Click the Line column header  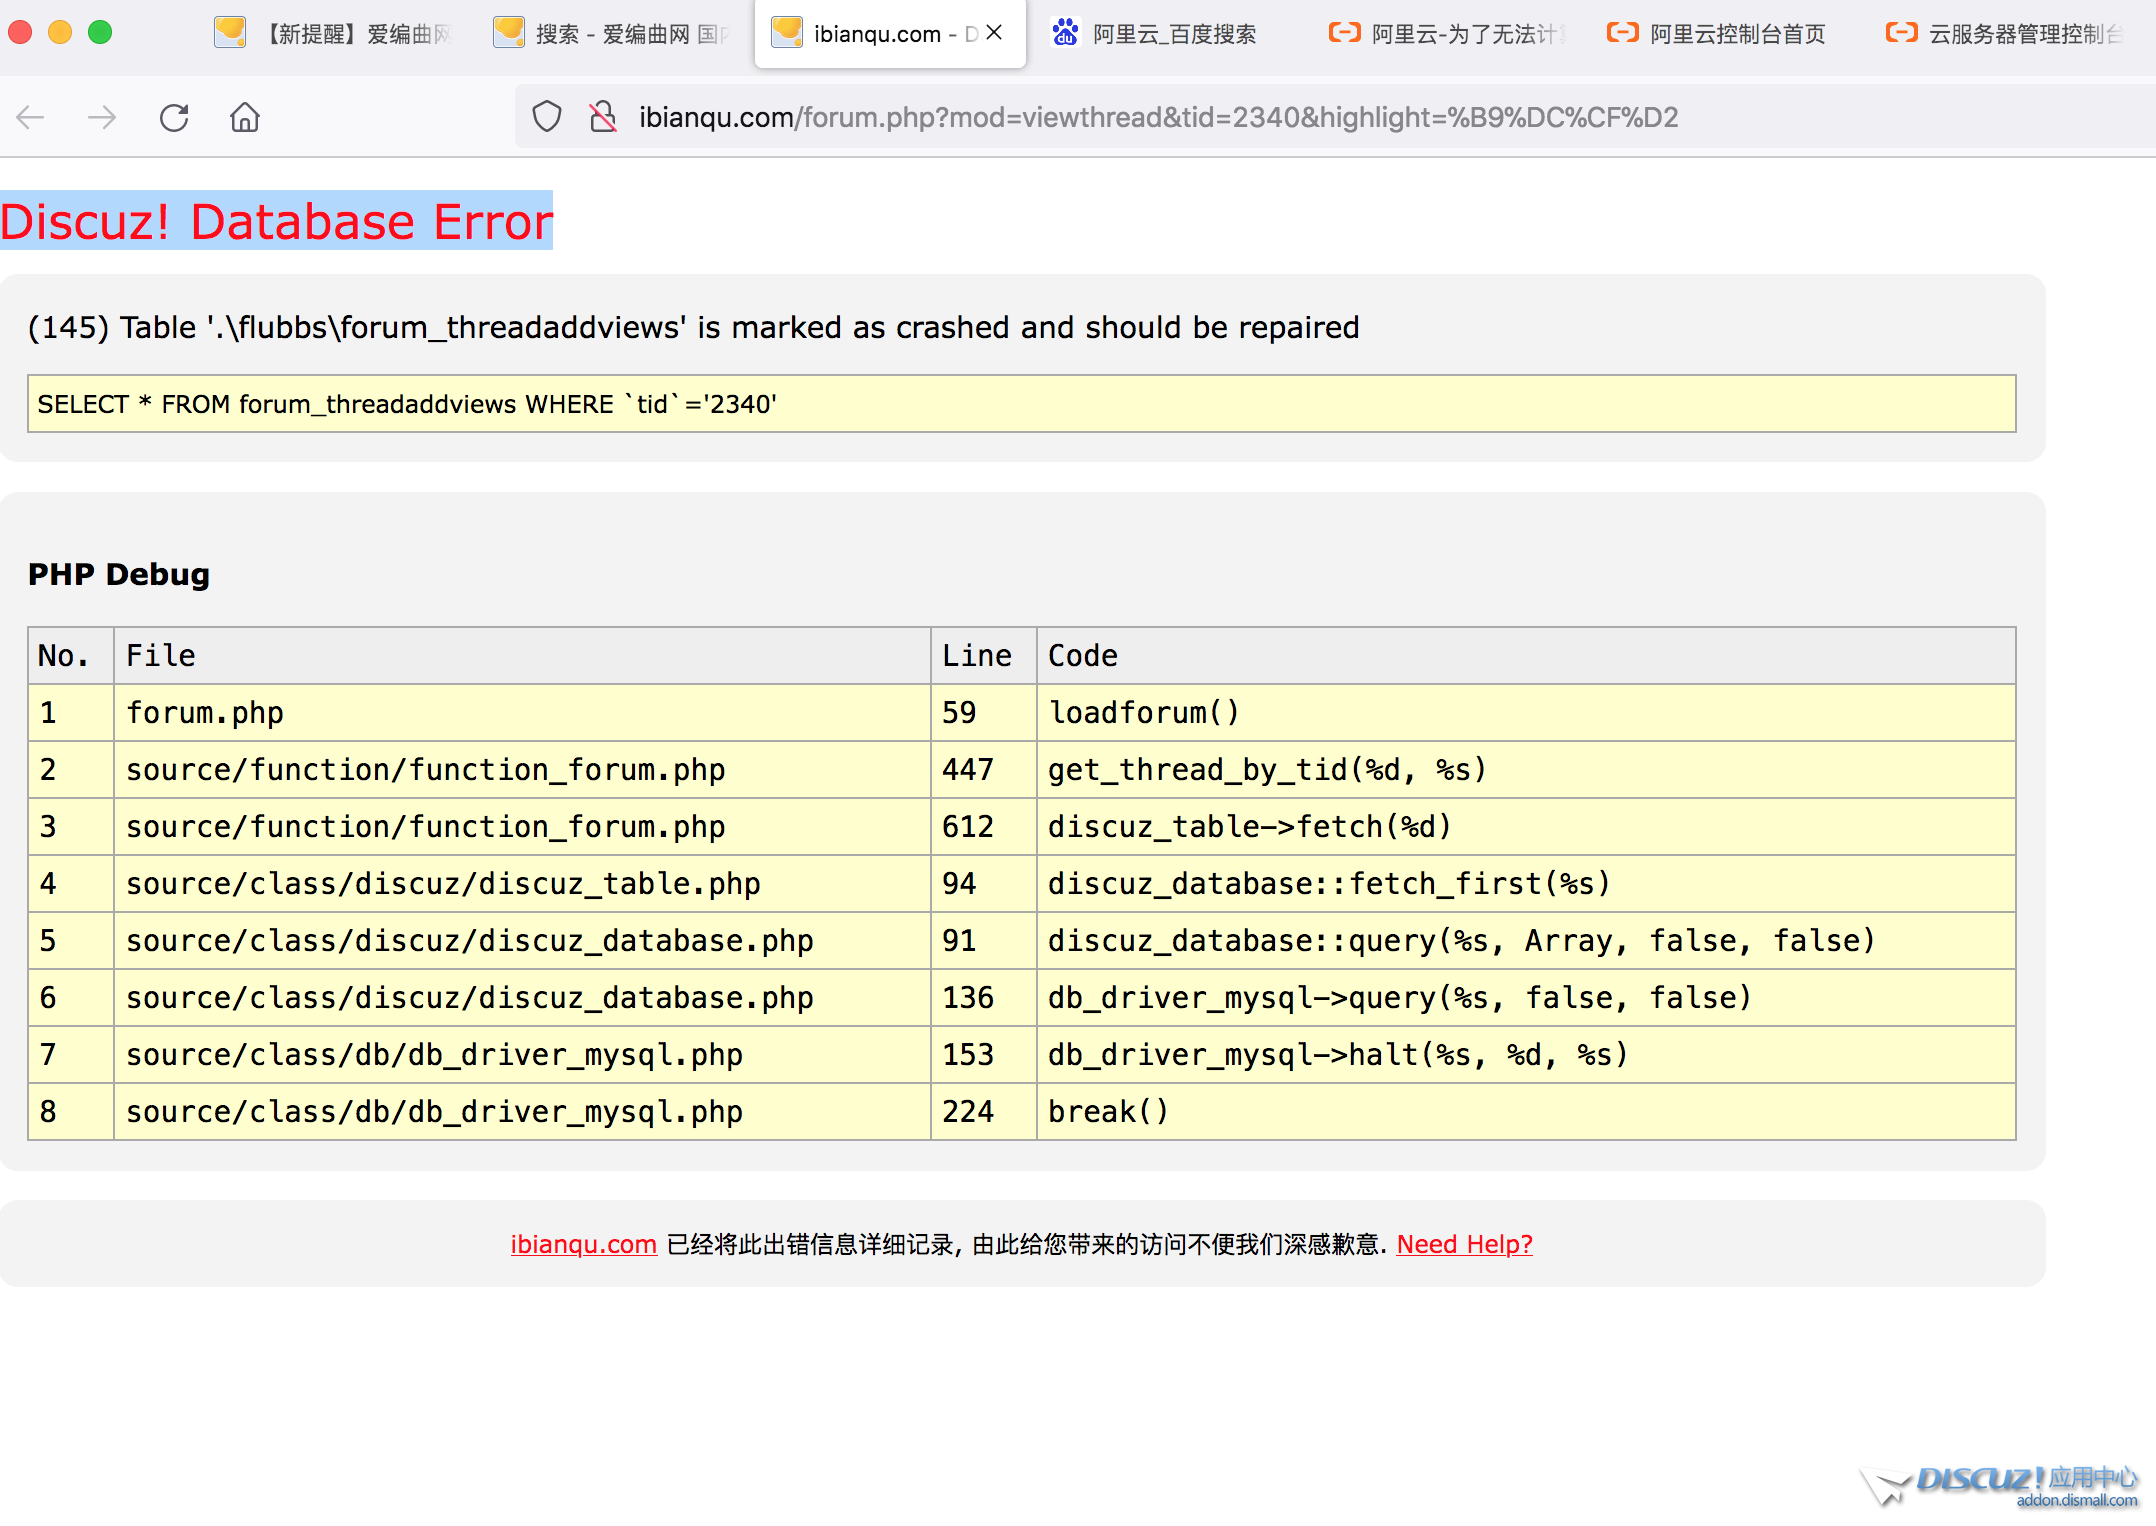984,656
